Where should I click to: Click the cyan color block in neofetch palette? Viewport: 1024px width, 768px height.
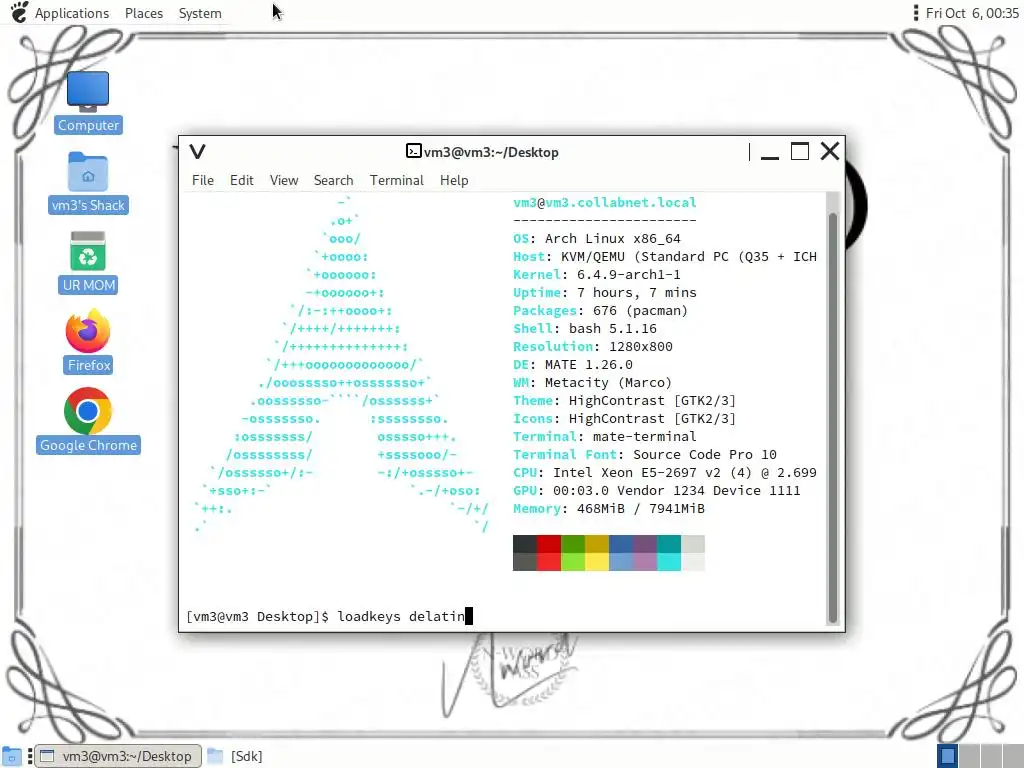click(x=669, y=552)
